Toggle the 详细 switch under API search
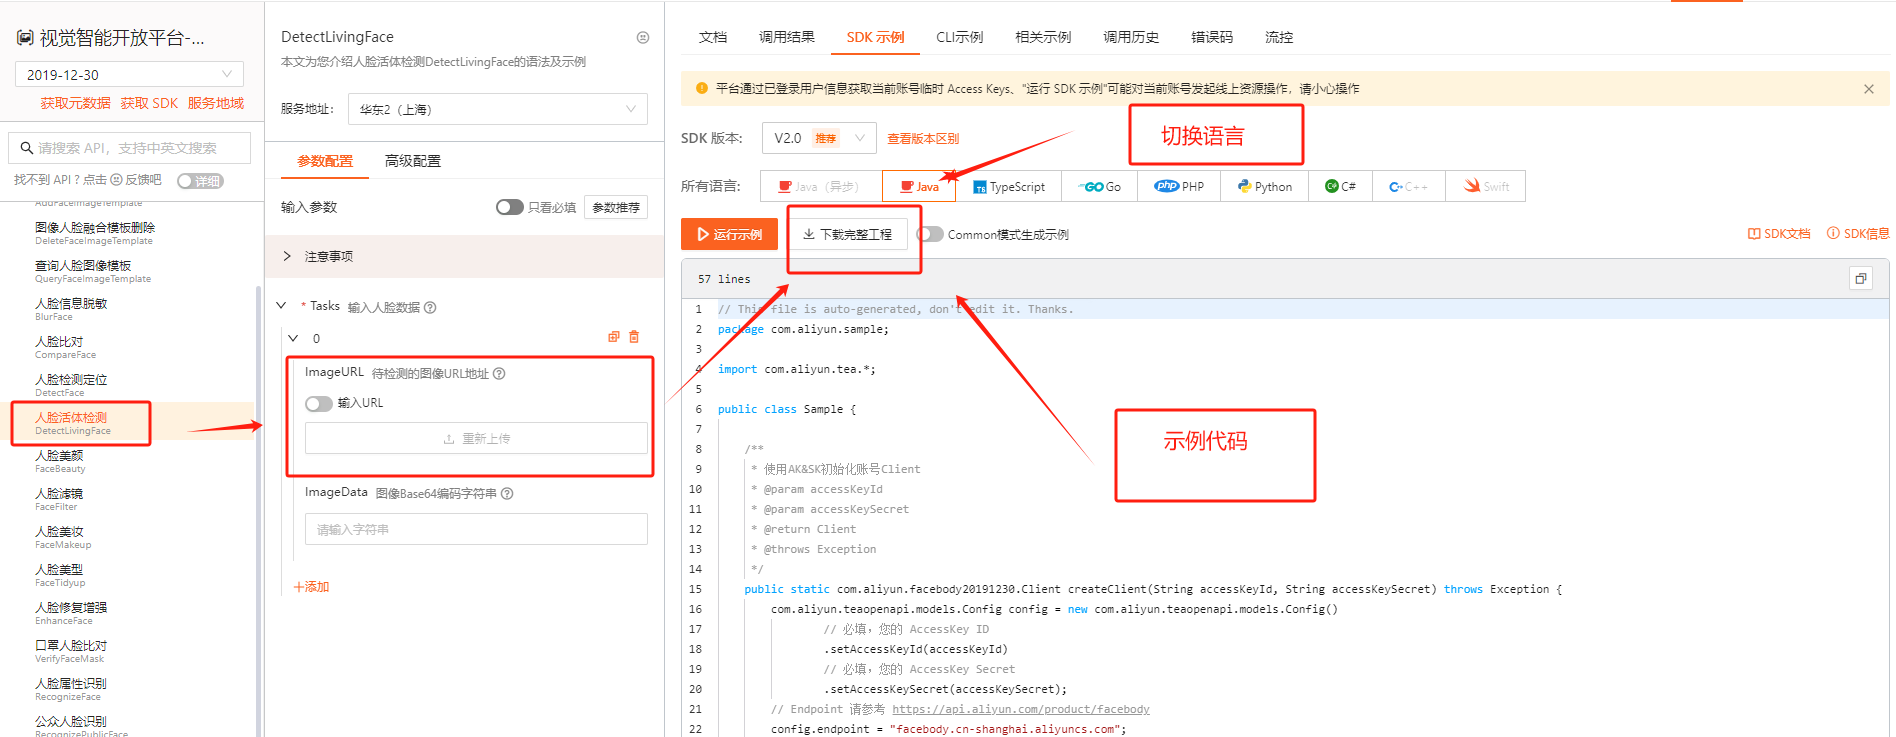The width and height of the screenshot is (1896, 737). click(x=200, y=181)
